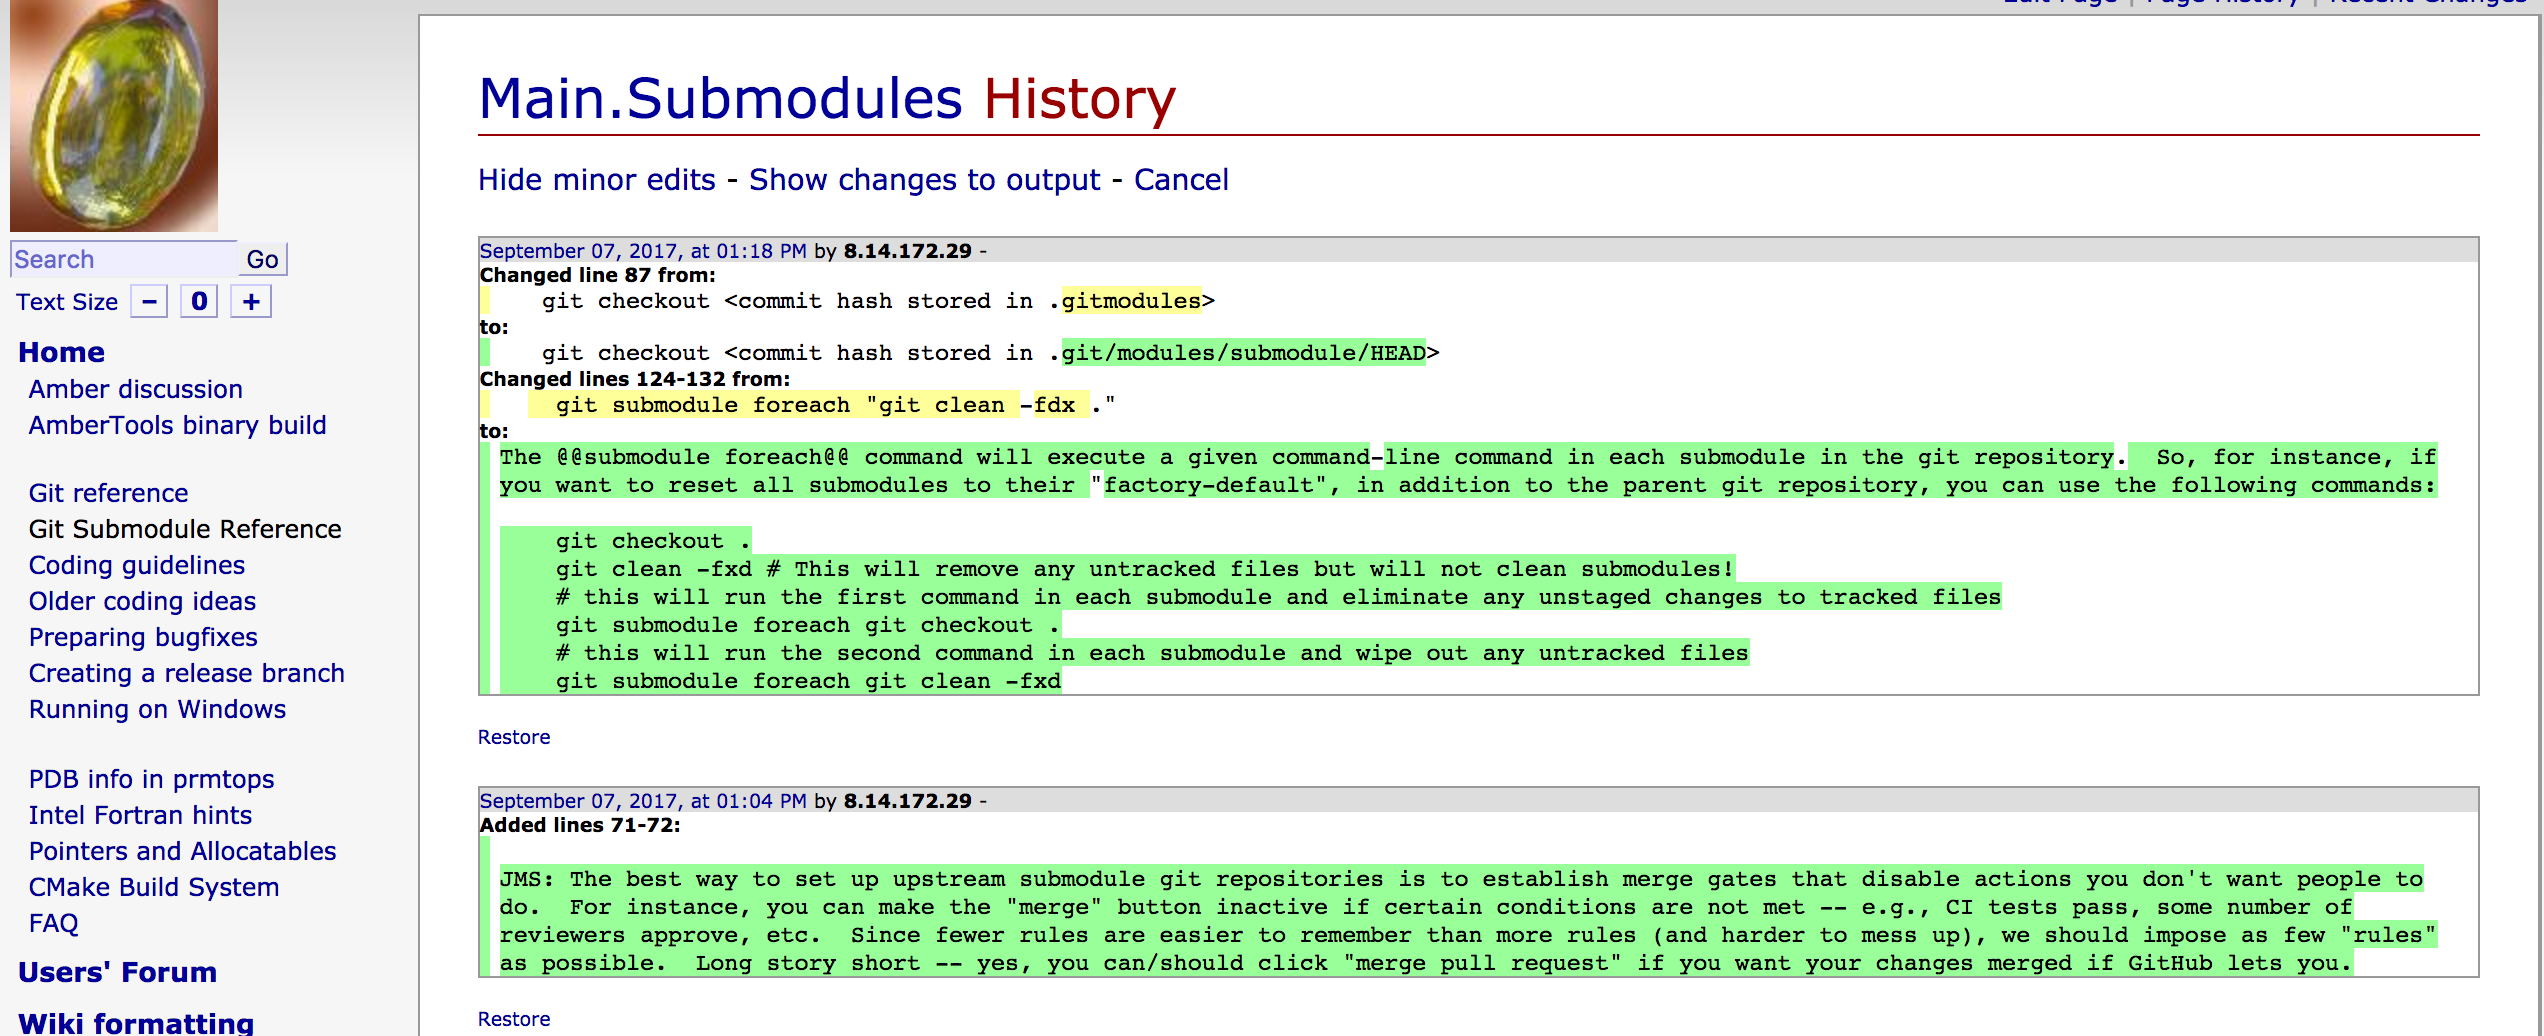Screen dimensions: 2544x1036
Task: Open the Git reference page
Action: 108,493
